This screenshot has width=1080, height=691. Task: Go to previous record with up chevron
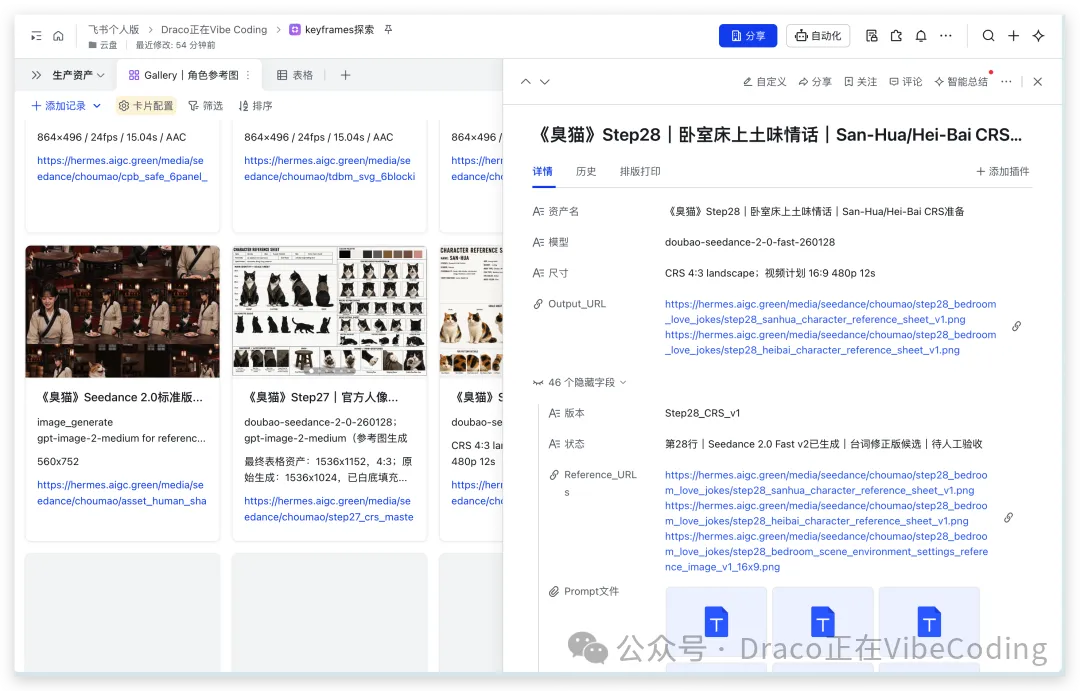(x=526, y=81)
